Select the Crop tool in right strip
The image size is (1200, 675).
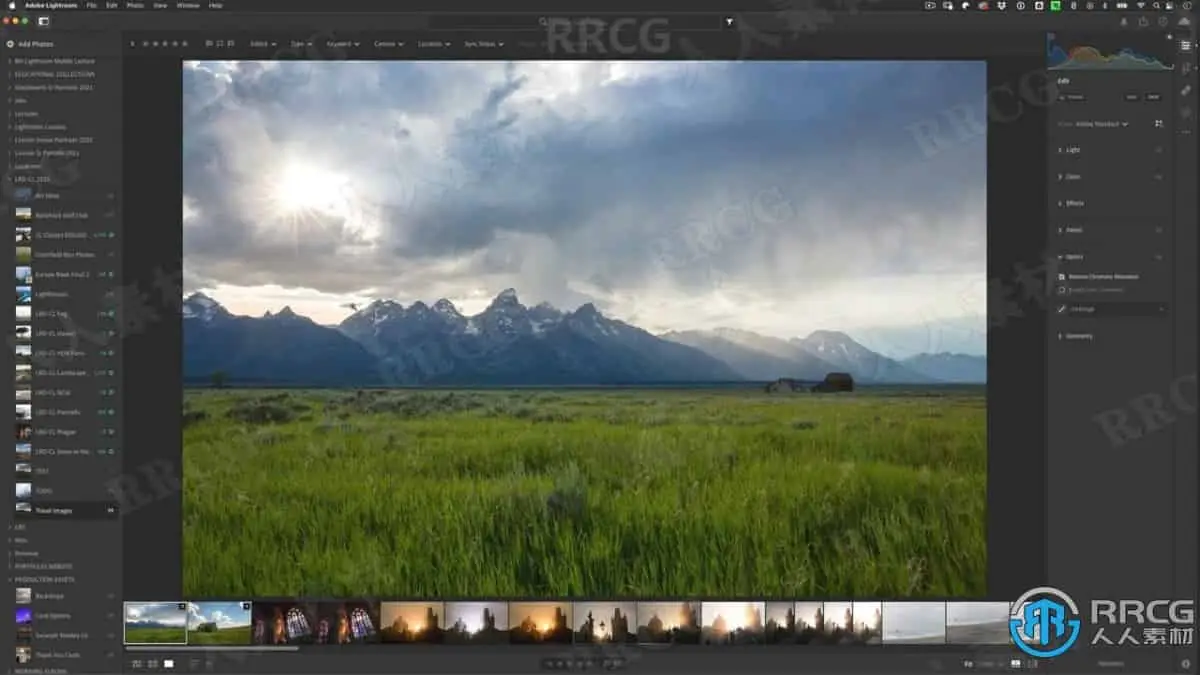pyautogui.click(x=1185, y=68)
